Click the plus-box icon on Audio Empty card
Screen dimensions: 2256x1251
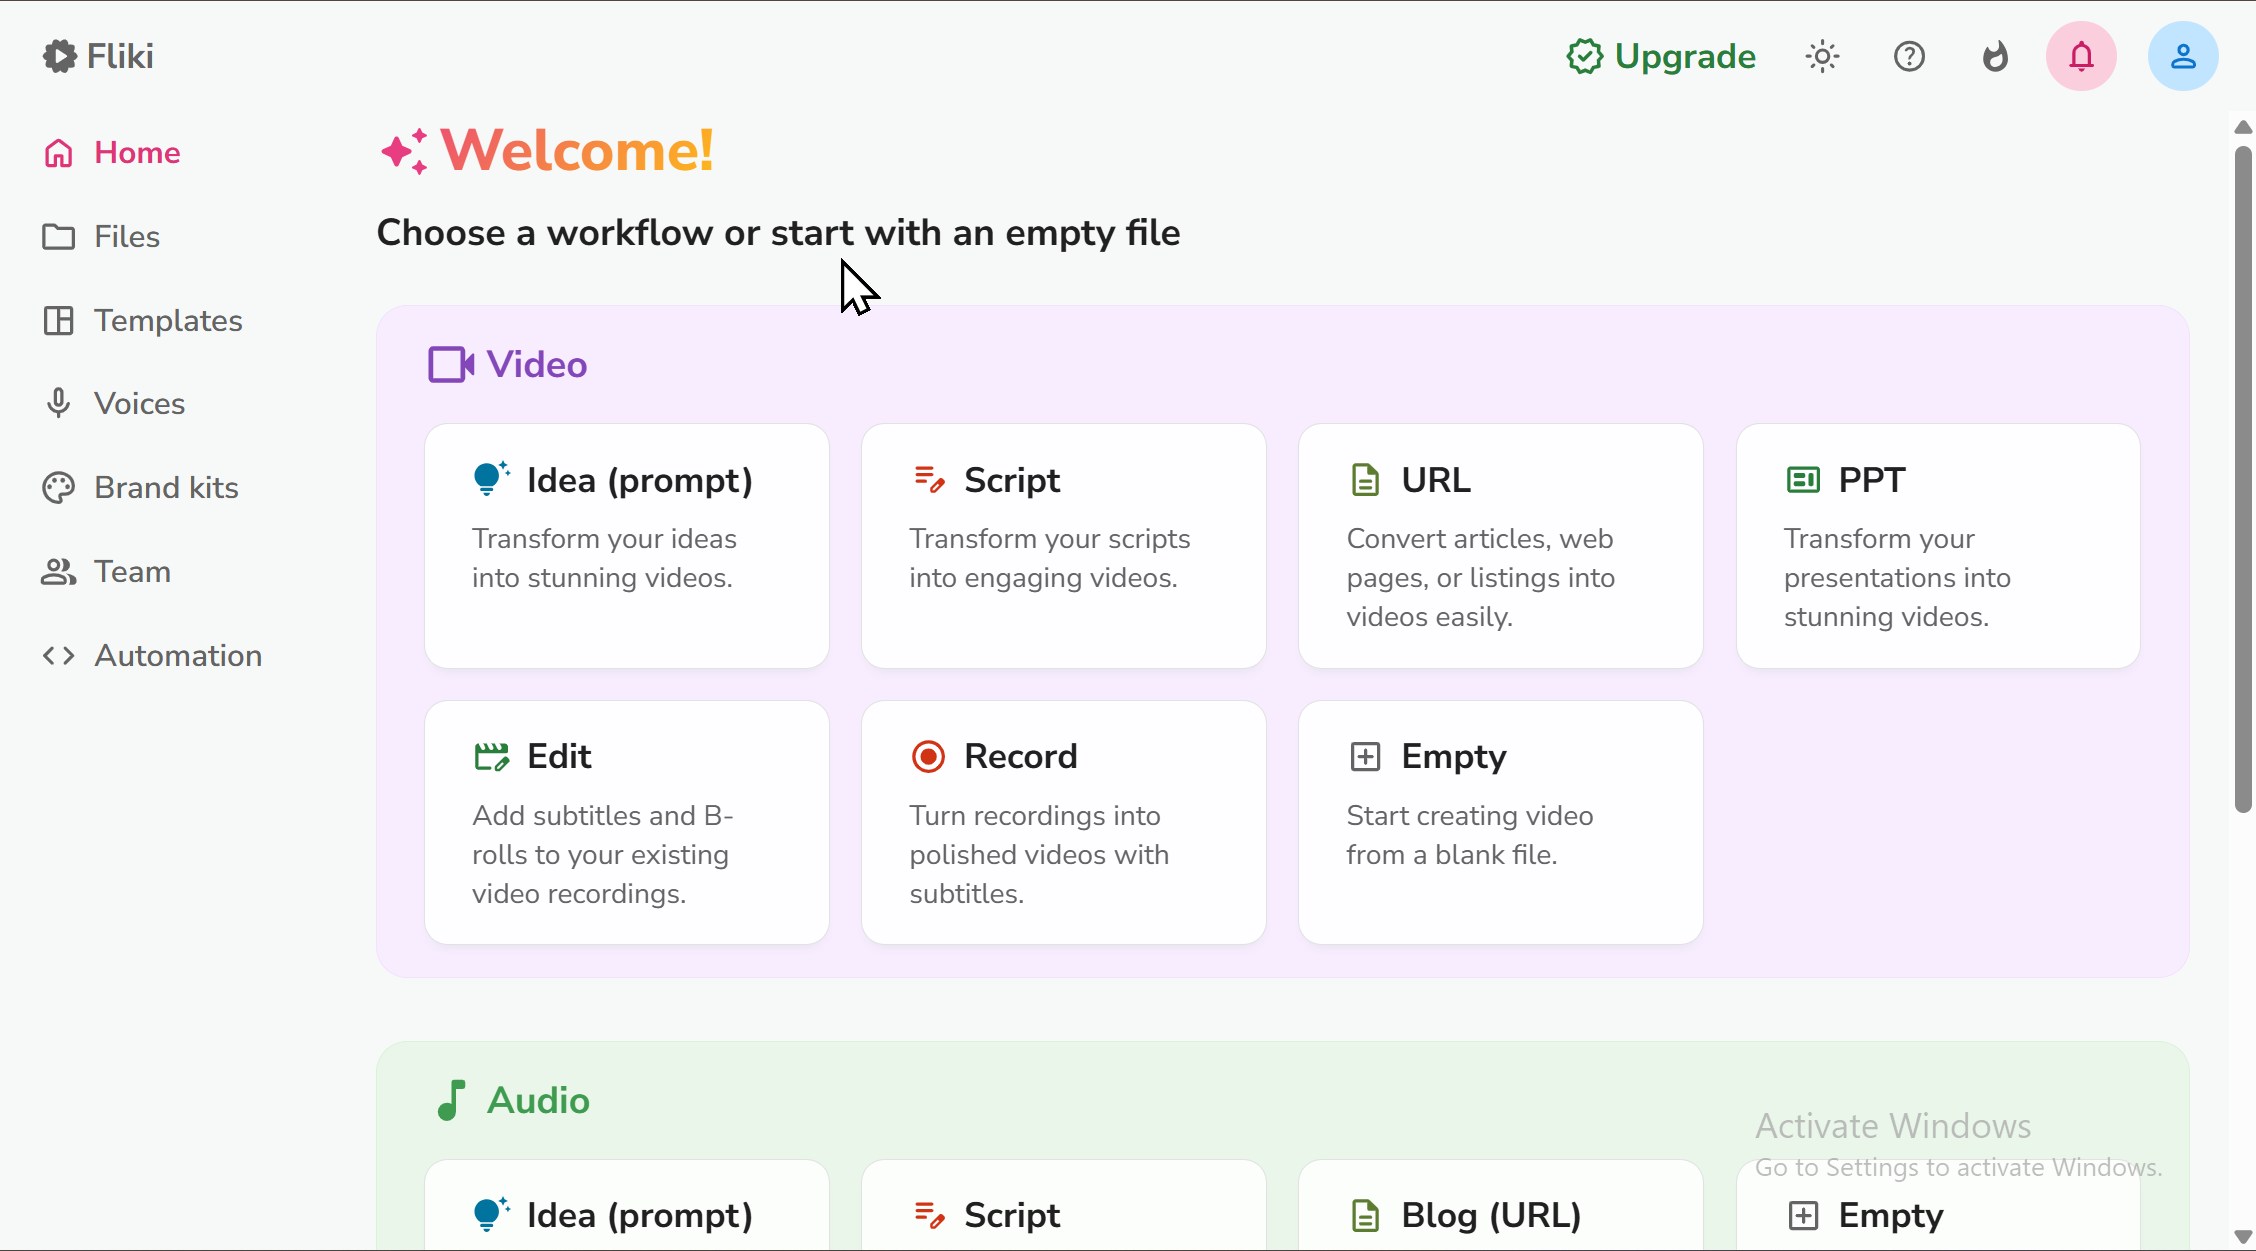pyautogui.click(x=1803, y=1215)
